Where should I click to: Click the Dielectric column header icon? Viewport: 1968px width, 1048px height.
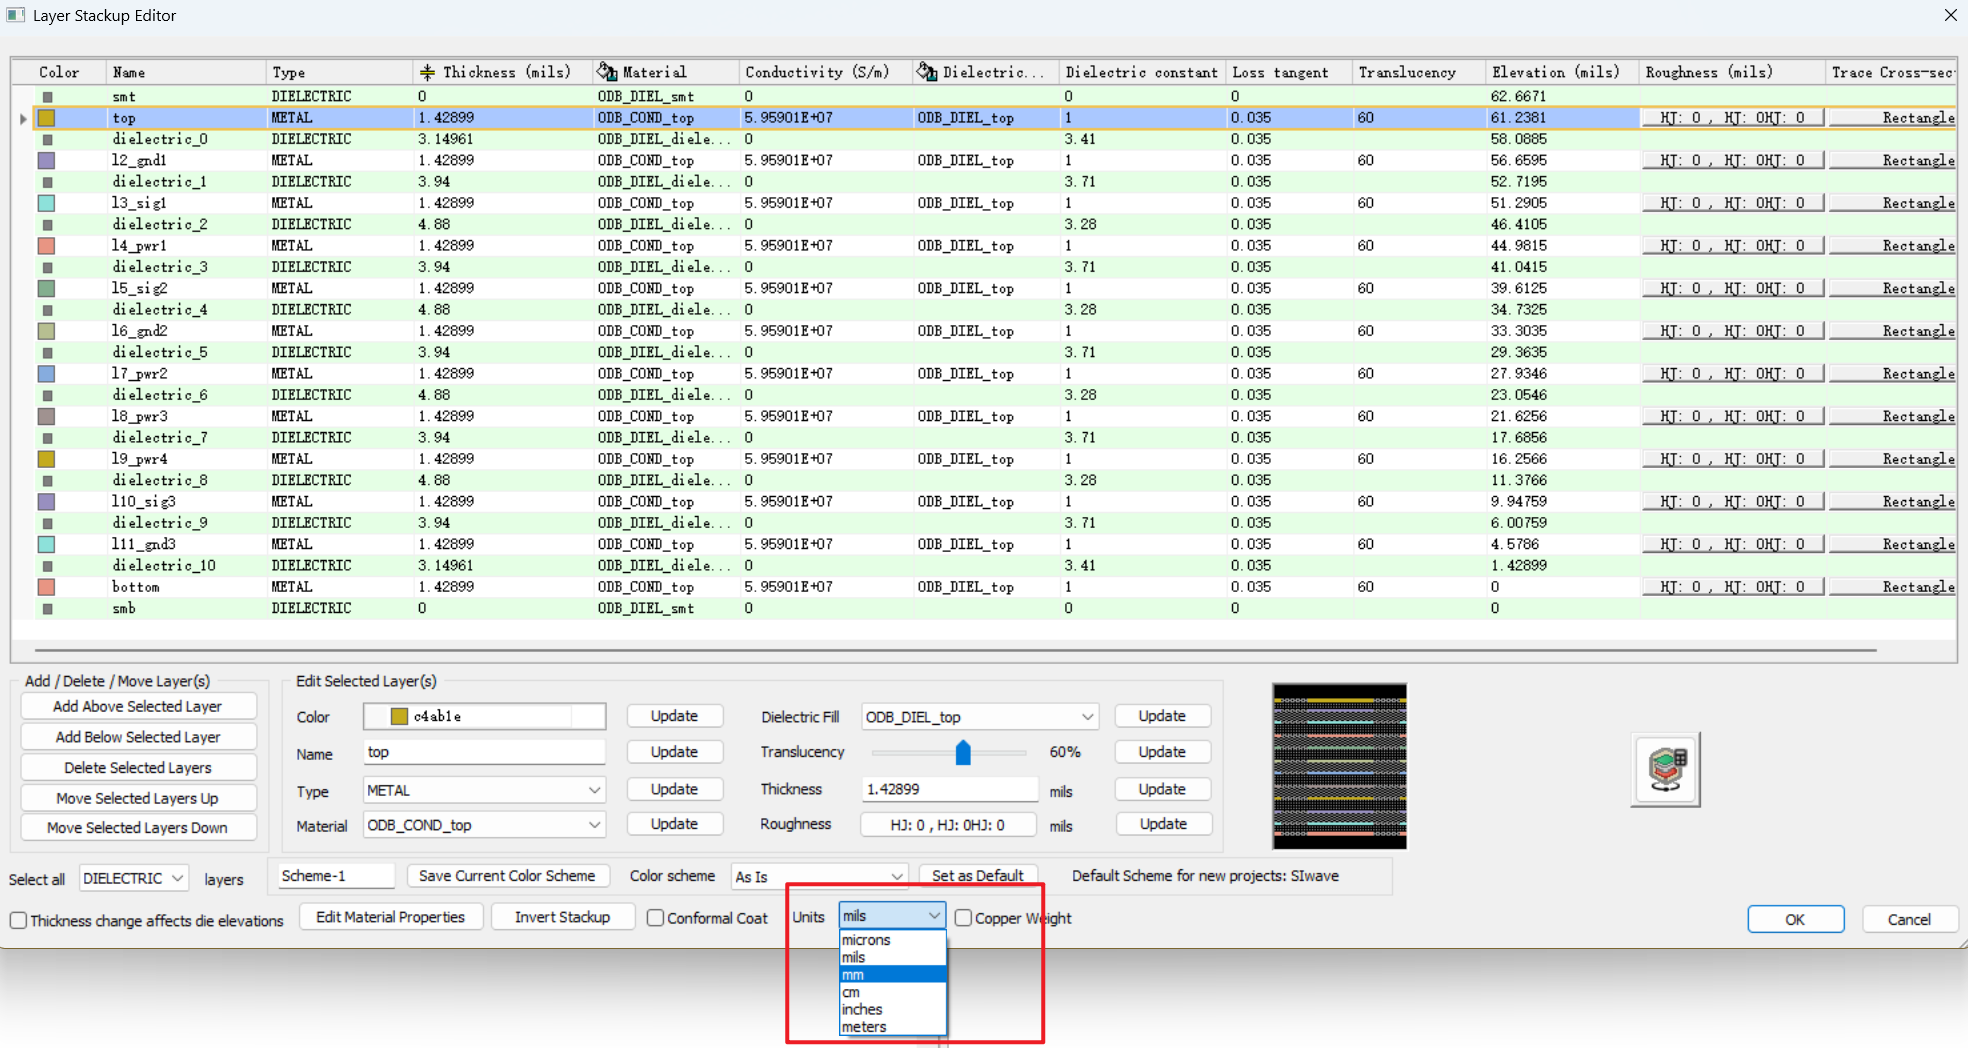coord(927,72)
